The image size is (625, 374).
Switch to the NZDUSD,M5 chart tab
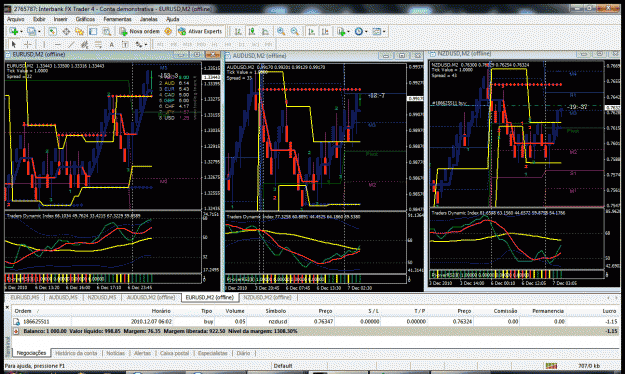(x=102, y=297)
